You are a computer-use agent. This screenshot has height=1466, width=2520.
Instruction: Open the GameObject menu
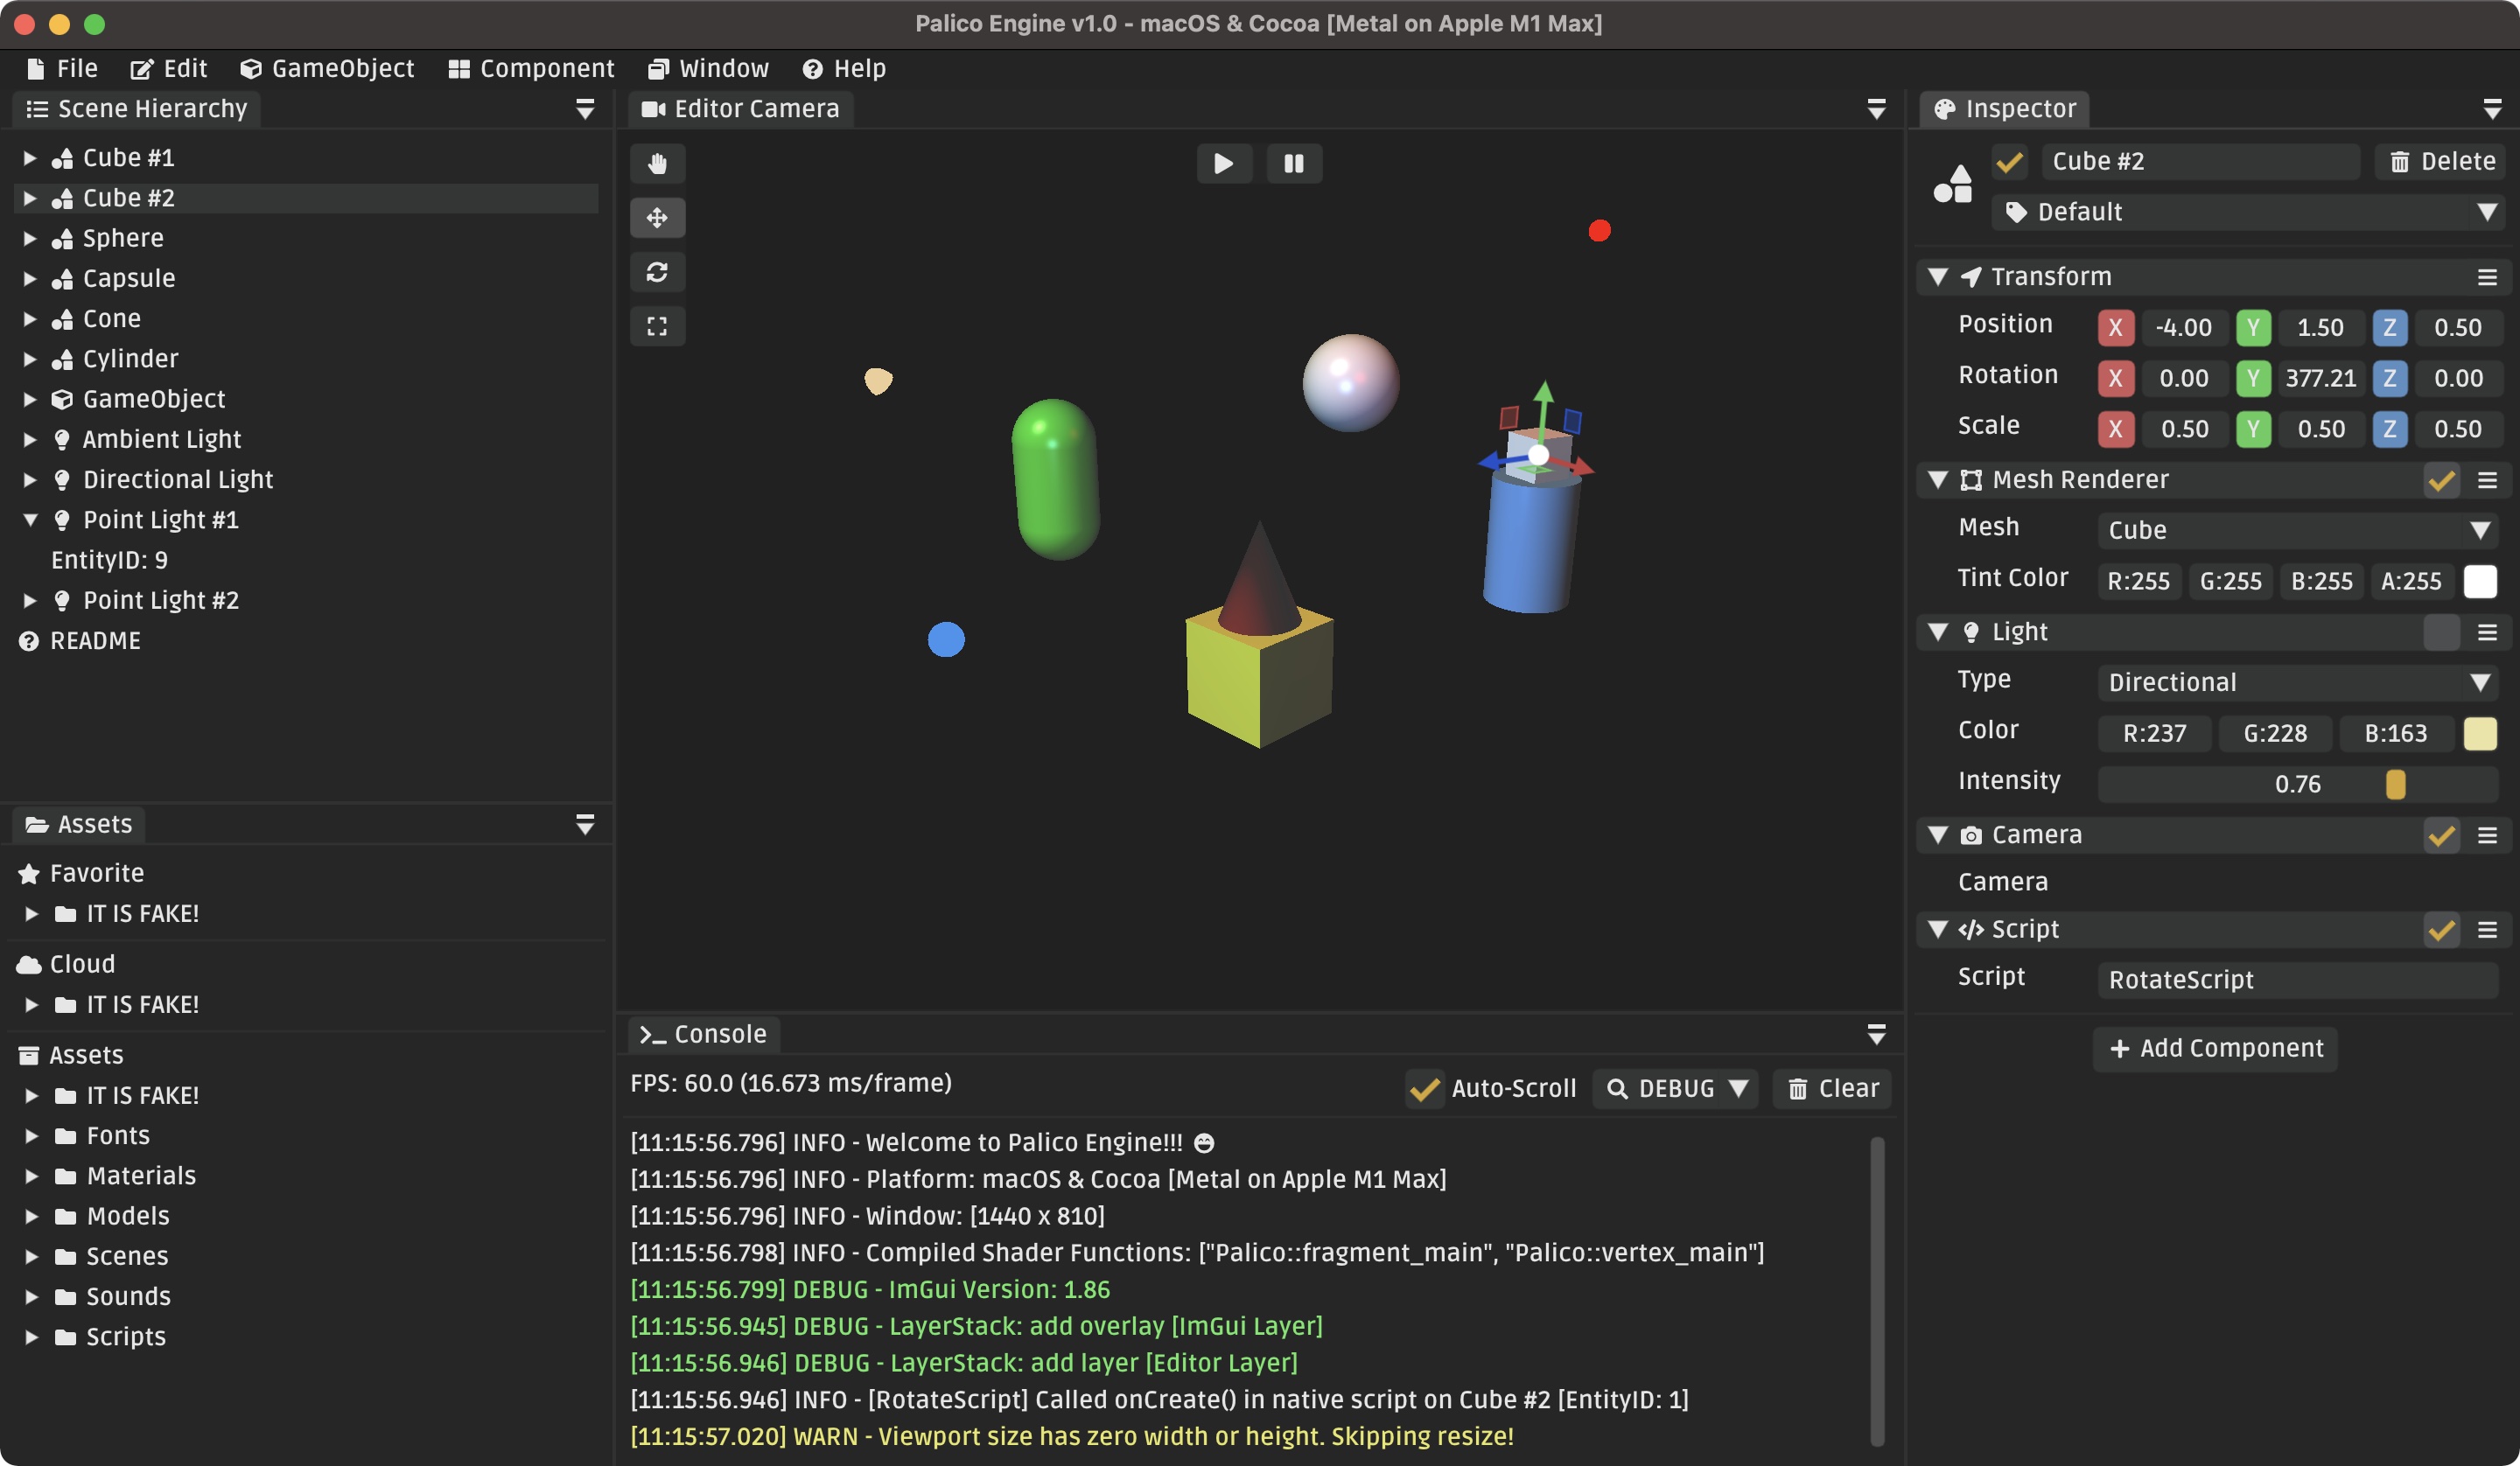point(327,68)
